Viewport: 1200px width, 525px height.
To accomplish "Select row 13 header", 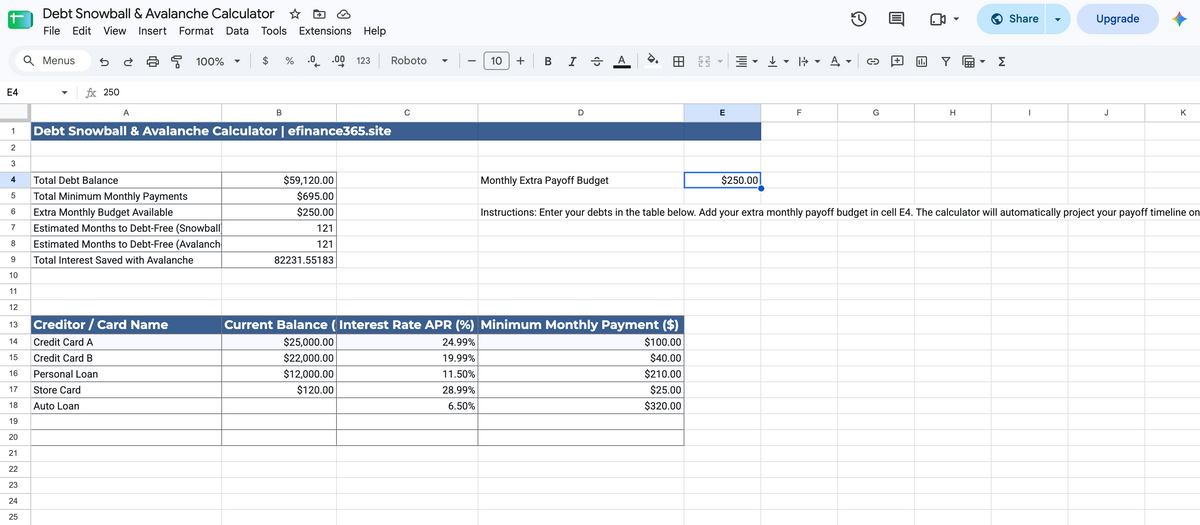I will click(x=12, y=325).
